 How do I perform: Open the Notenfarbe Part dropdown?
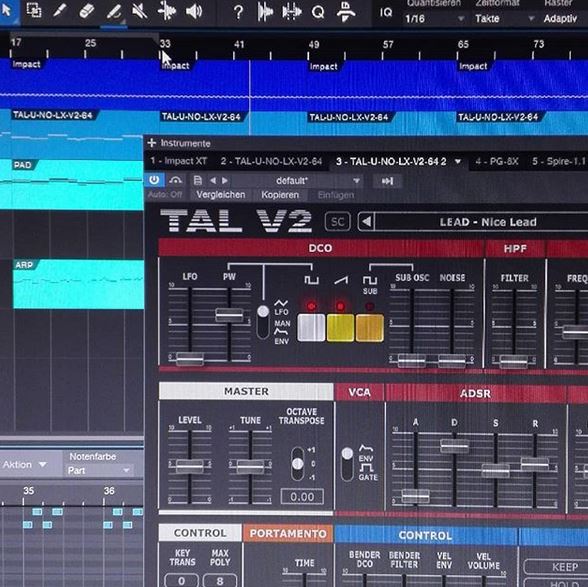(x=99, y=470)
